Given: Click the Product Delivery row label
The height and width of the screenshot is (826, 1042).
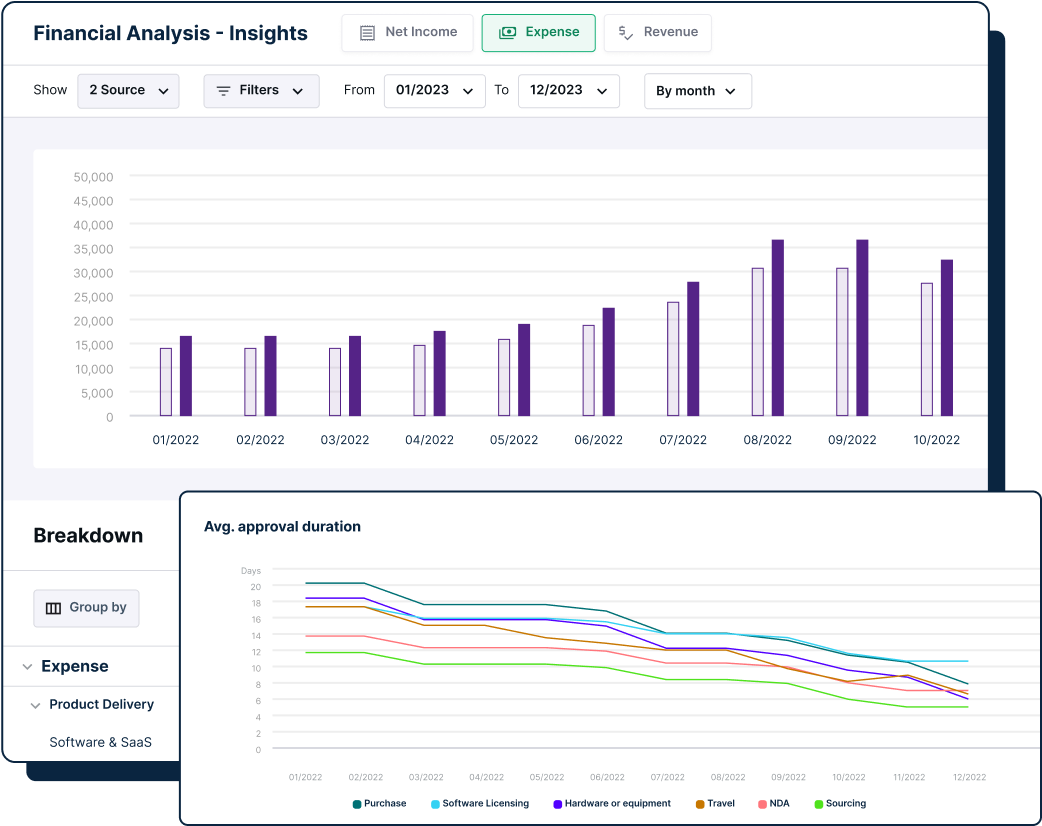Looking at the screenshot, I should click(102, 704).
